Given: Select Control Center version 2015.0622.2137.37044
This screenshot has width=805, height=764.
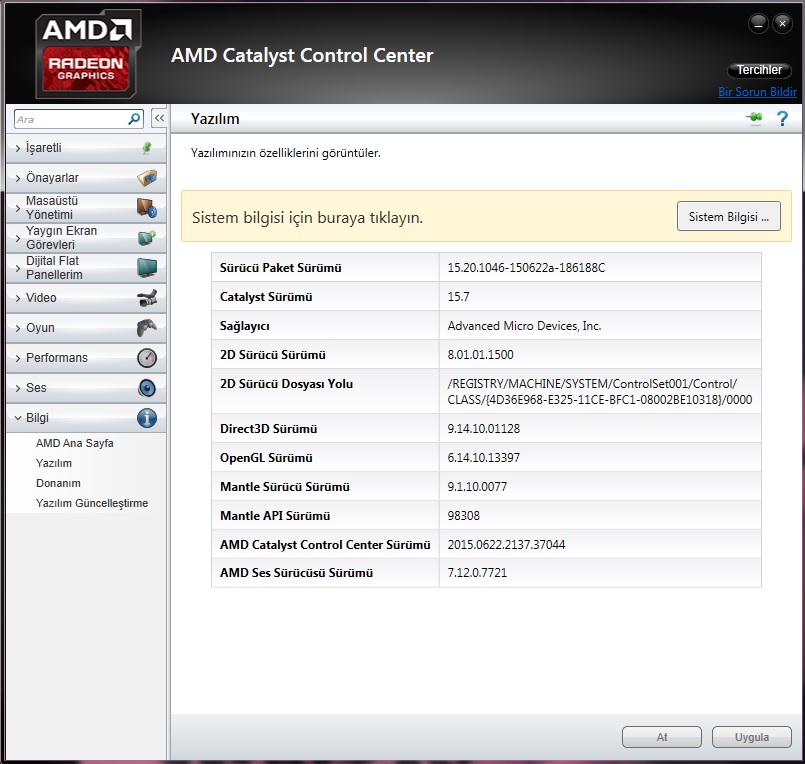Looking at the screenshot, I should (506, 544).
